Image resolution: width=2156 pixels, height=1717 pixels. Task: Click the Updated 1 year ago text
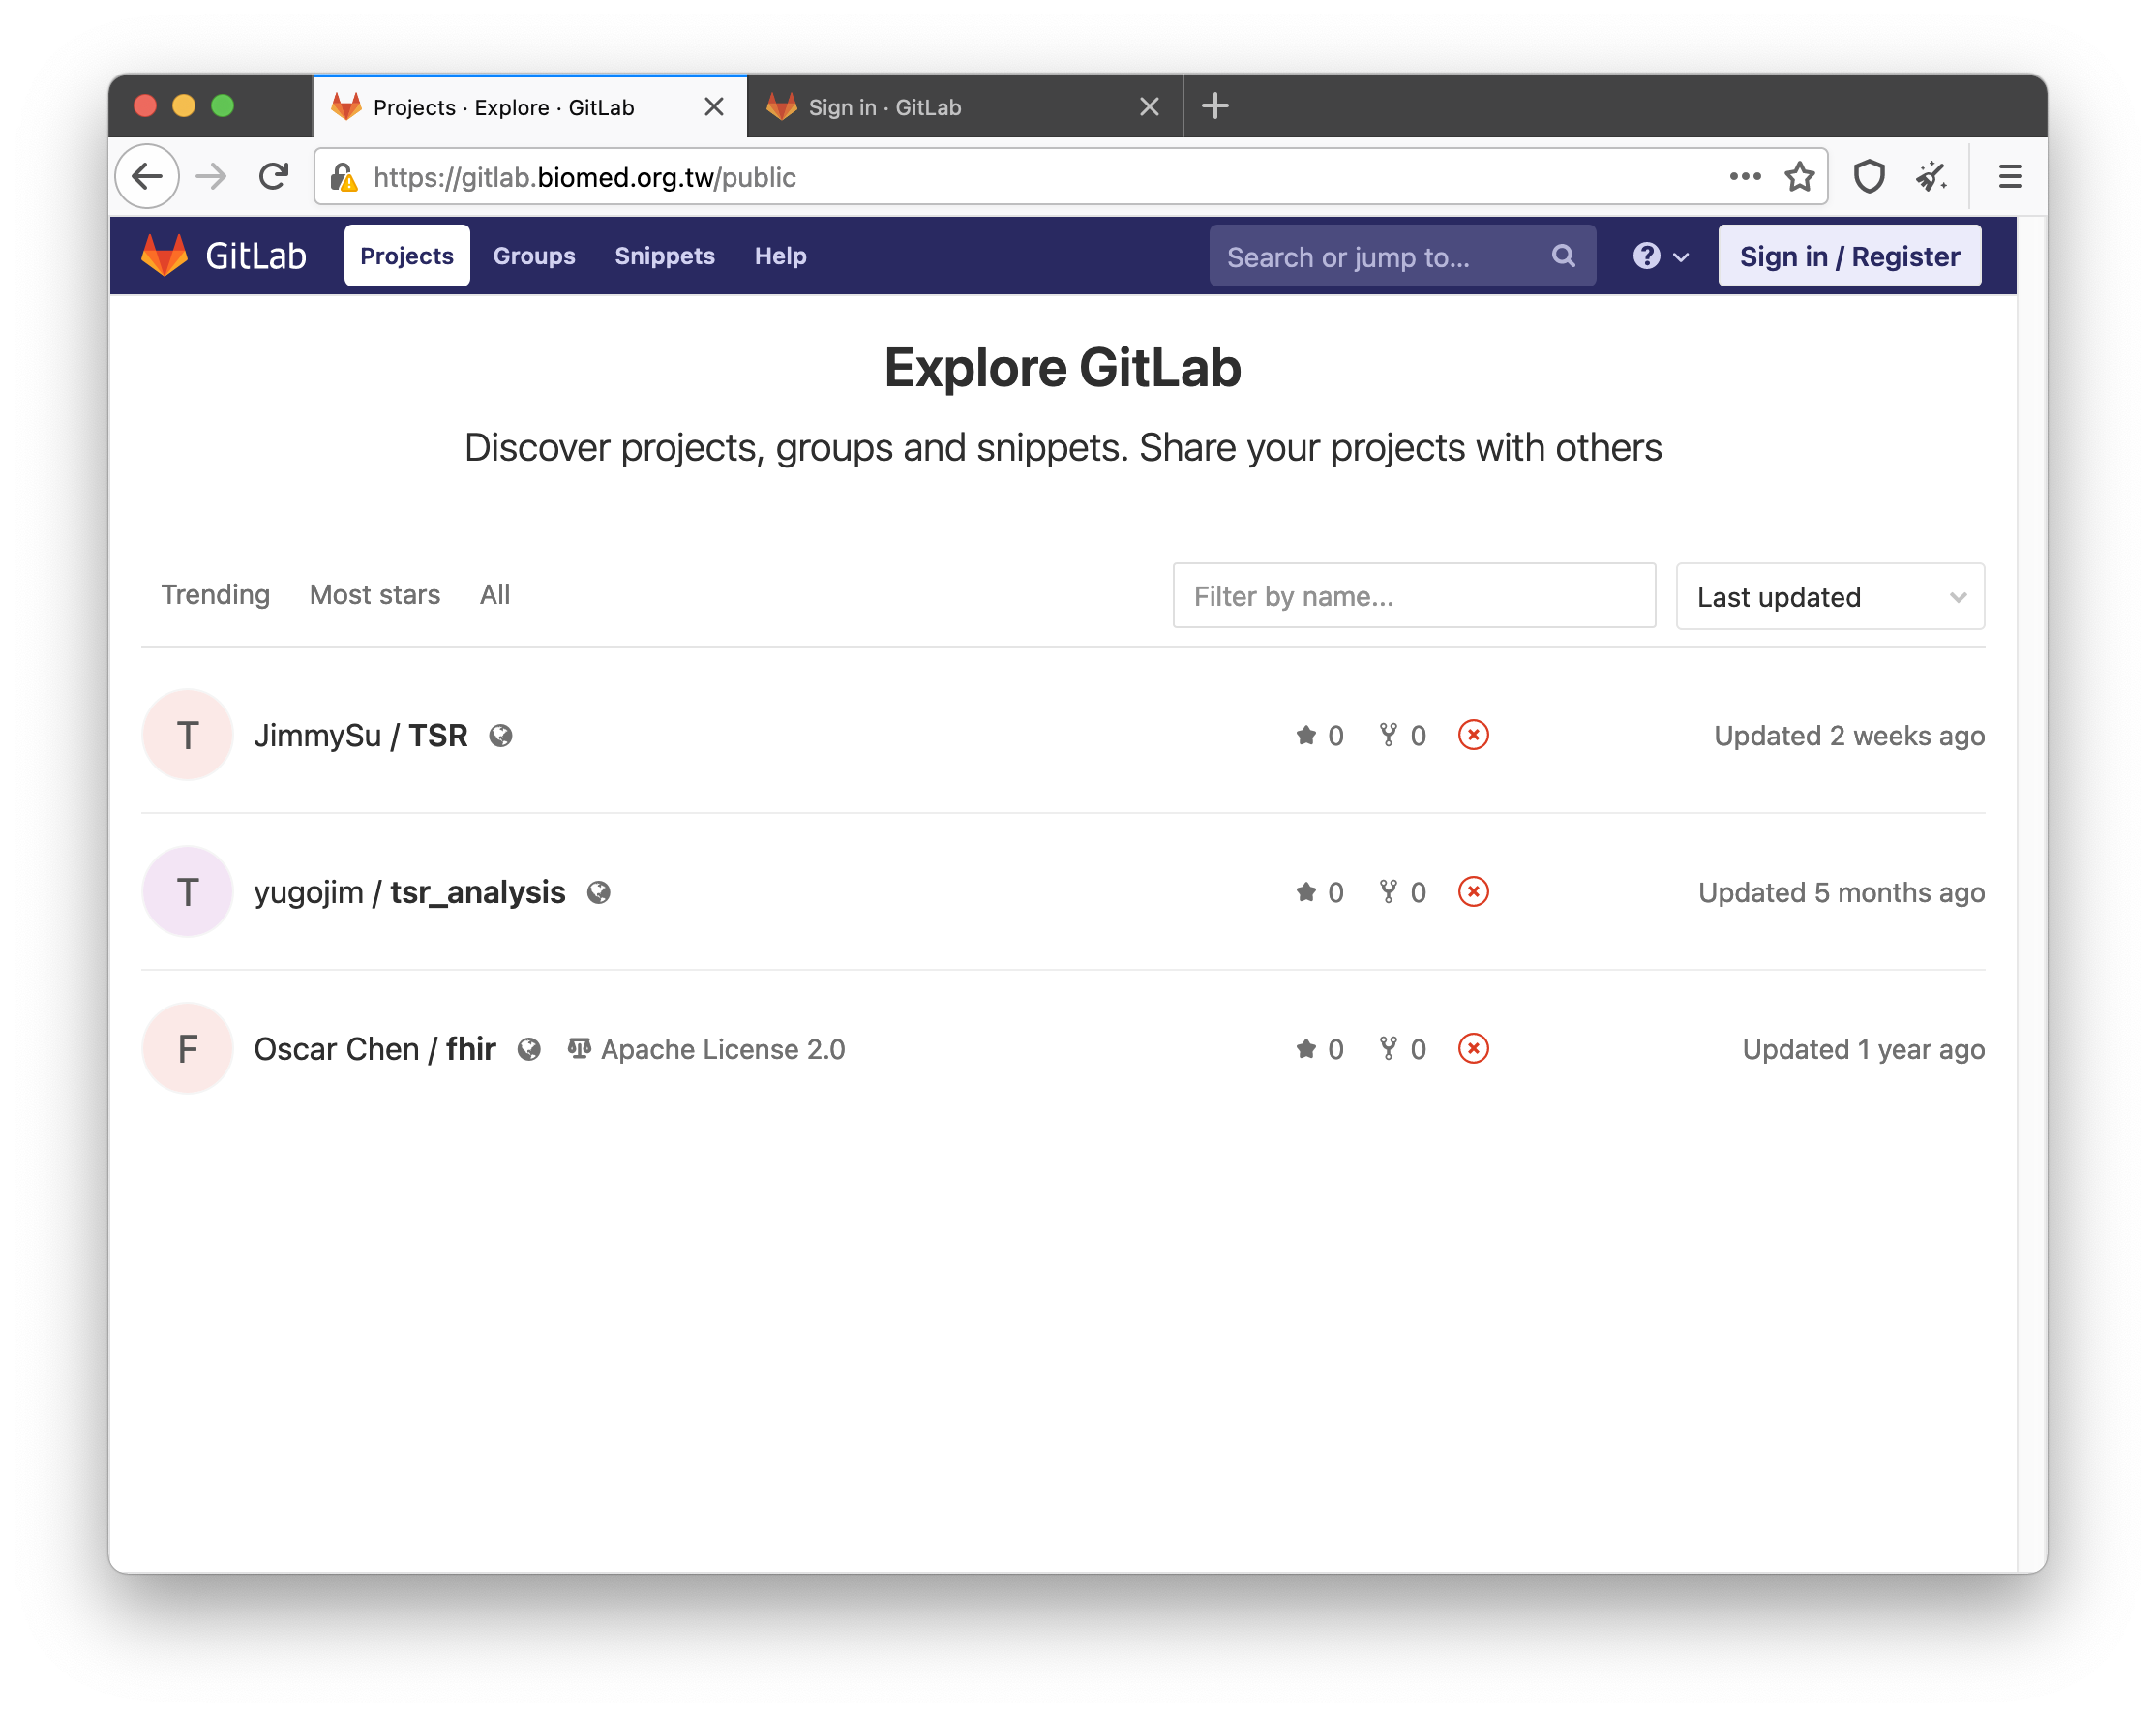click(1863, 1049)
